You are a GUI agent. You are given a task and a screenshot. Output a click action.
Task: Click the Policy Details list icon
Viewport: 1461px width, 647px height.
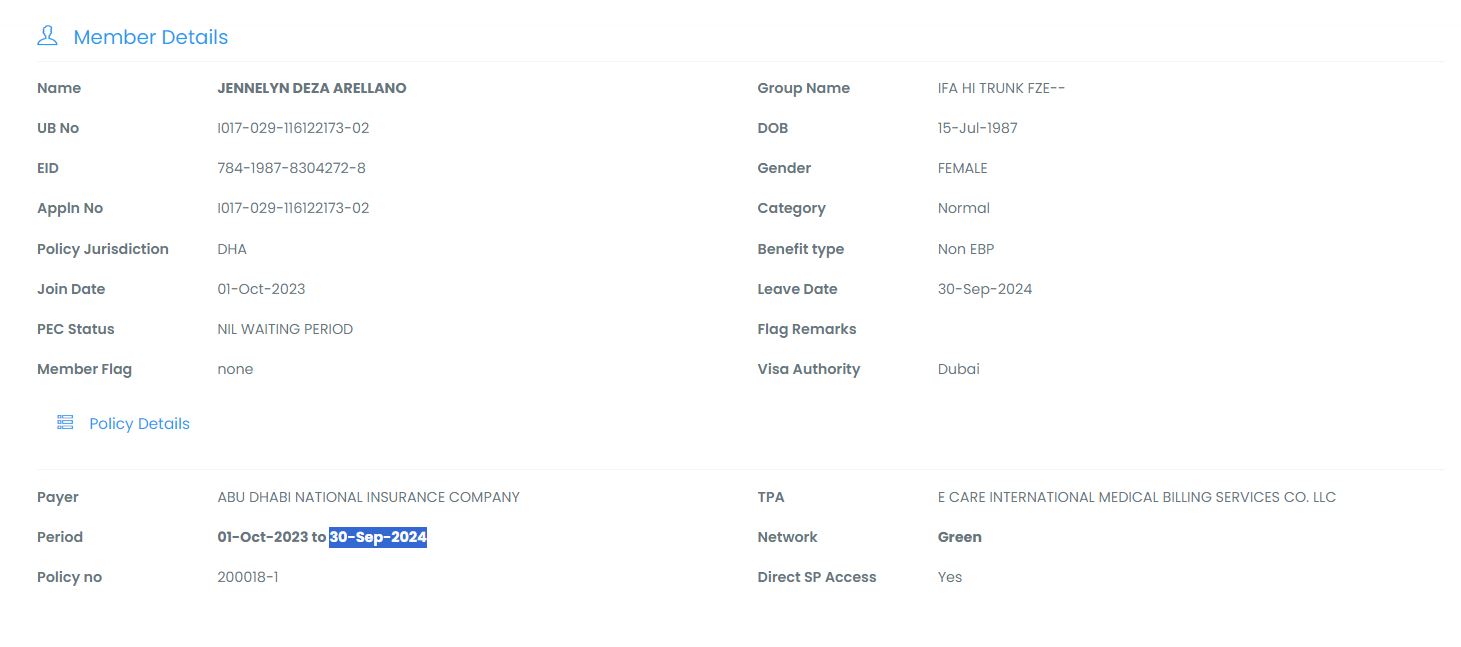(x=65, y=423)
